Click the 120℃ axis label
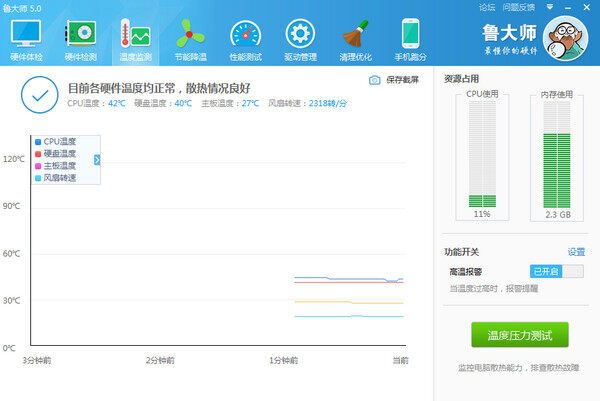The image size is (600, 401). click(x=14, y=159)
